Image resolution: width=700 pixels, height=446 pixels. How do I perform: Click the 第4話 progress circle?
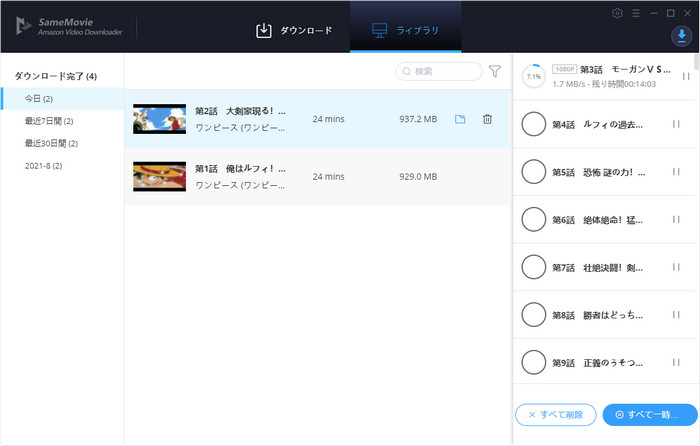534,124
